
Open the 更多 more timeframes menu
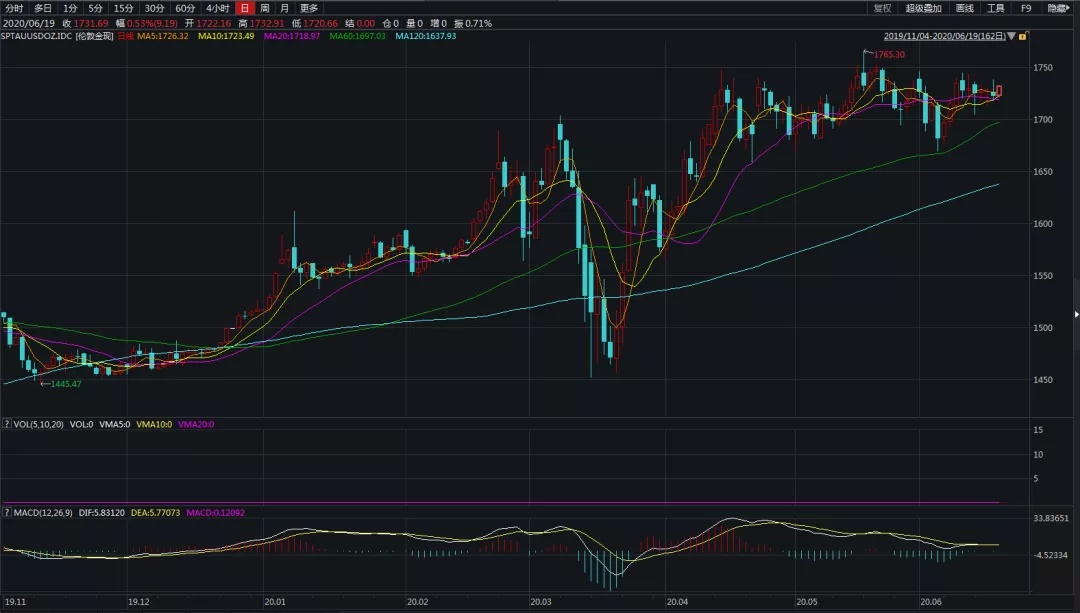(309, 8)
